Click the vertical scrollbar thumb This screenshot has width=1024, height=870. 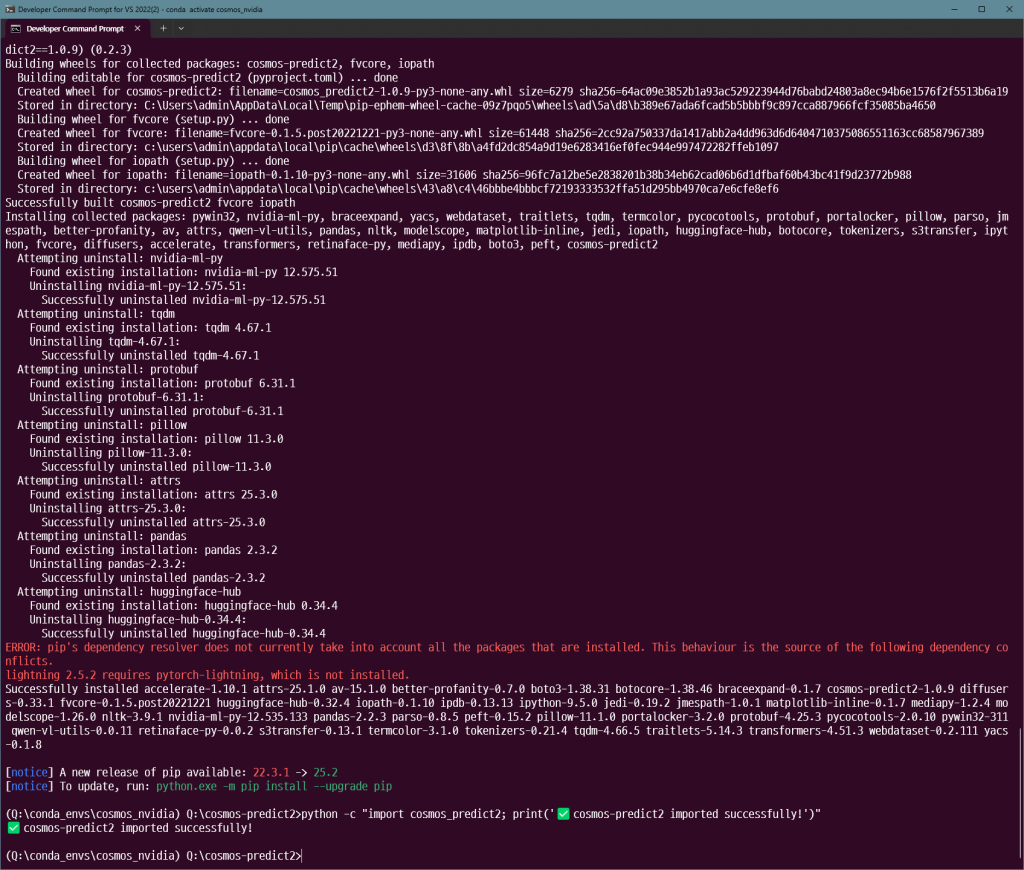click(1019, 790)
